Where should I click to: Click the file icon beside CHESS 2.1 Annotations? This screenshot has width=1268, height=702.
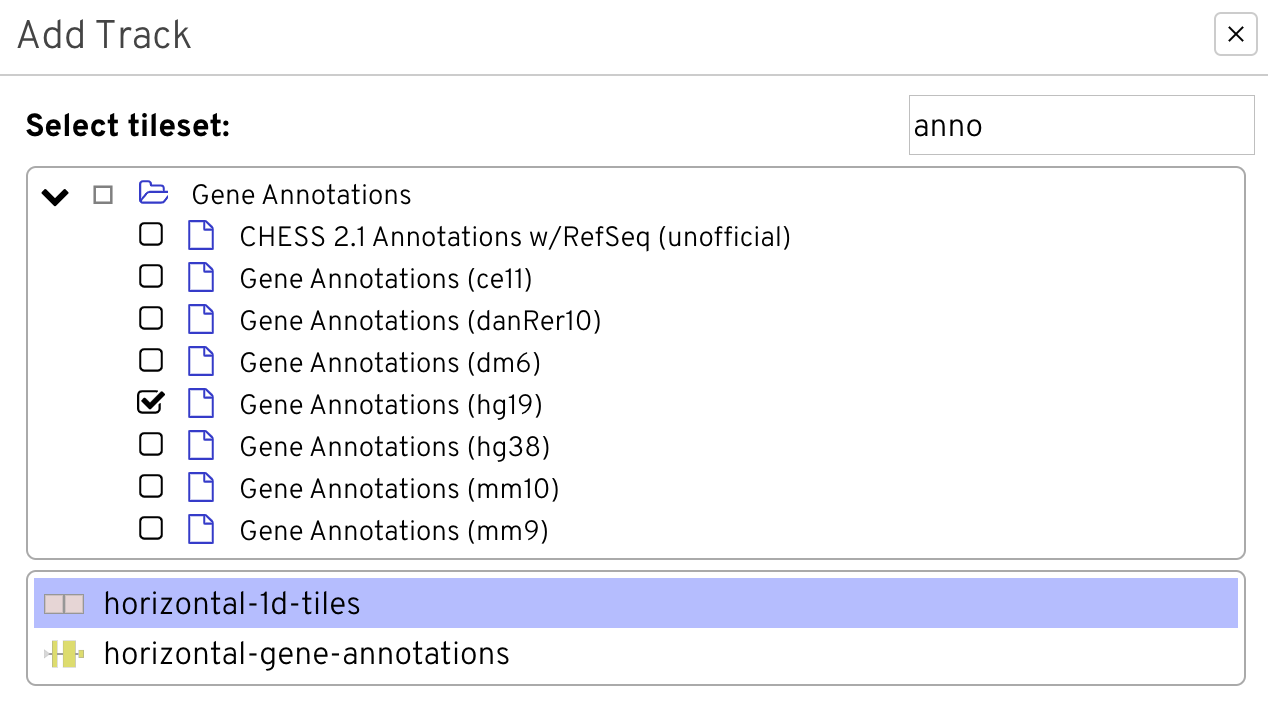(x=201, y=235)
